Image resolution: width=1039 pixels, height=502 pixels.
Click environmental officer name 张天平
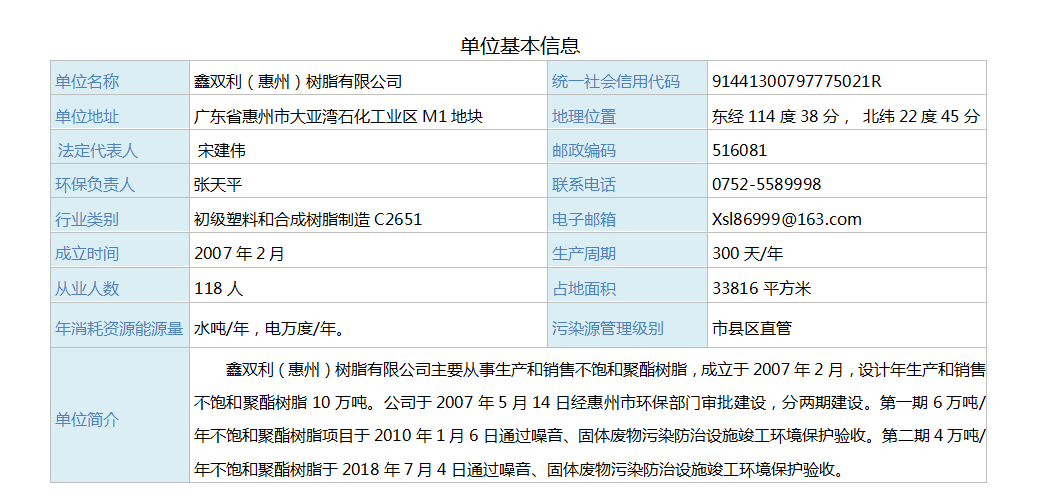218,184
